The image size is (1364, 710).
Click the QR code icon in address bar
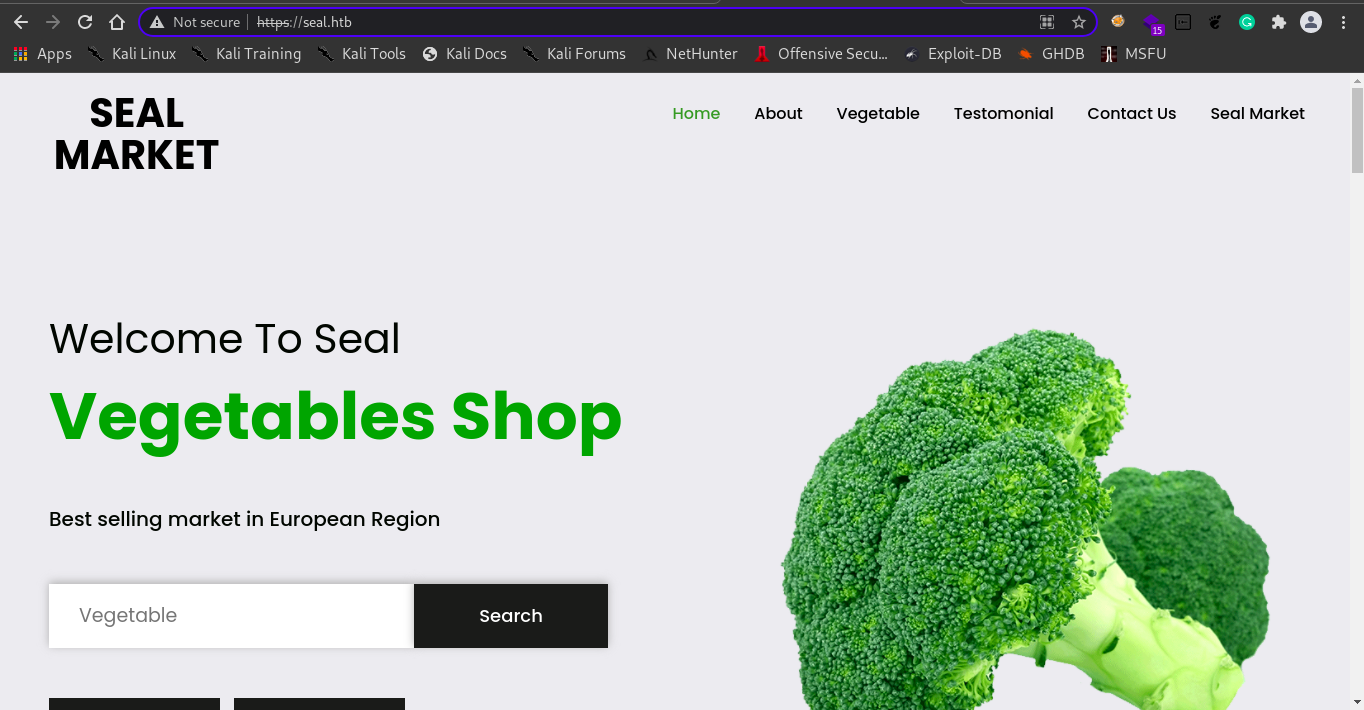click(x=1047, y=22)
